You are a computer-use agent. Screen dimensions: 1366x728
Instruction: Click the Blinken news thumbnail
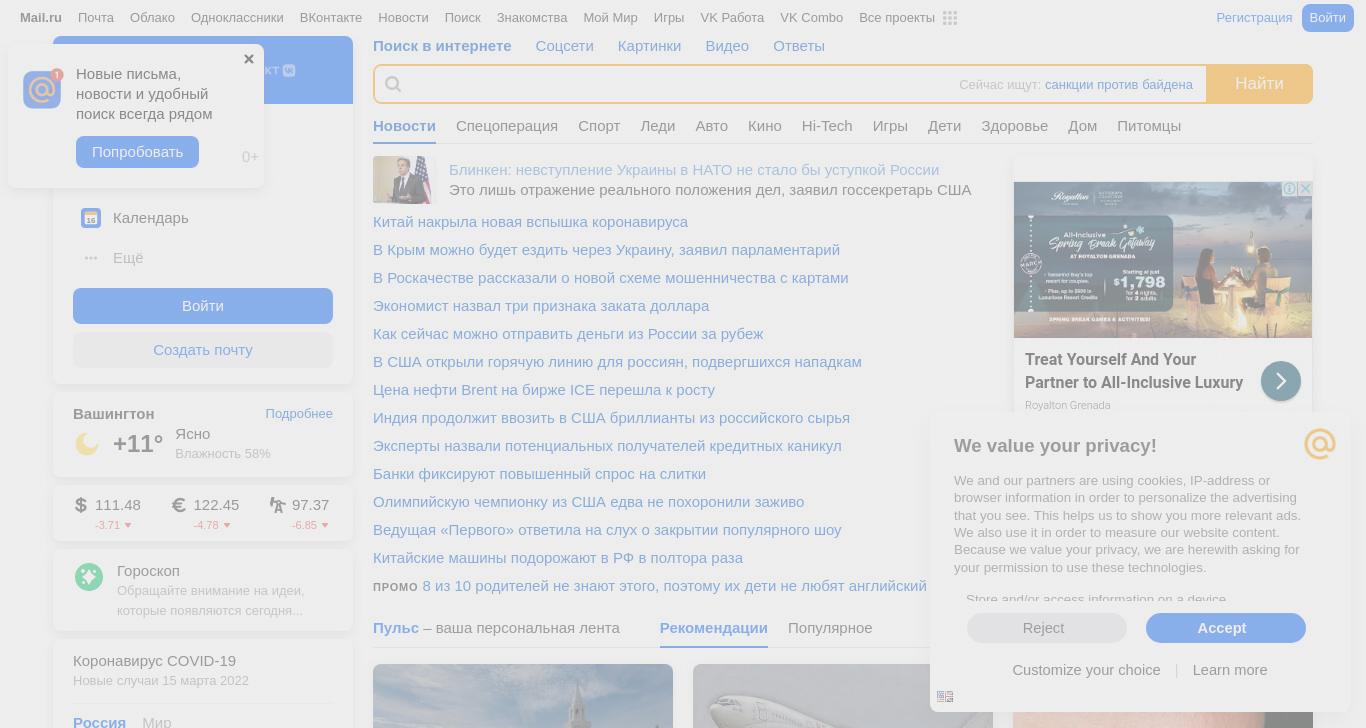pos(405,180)
